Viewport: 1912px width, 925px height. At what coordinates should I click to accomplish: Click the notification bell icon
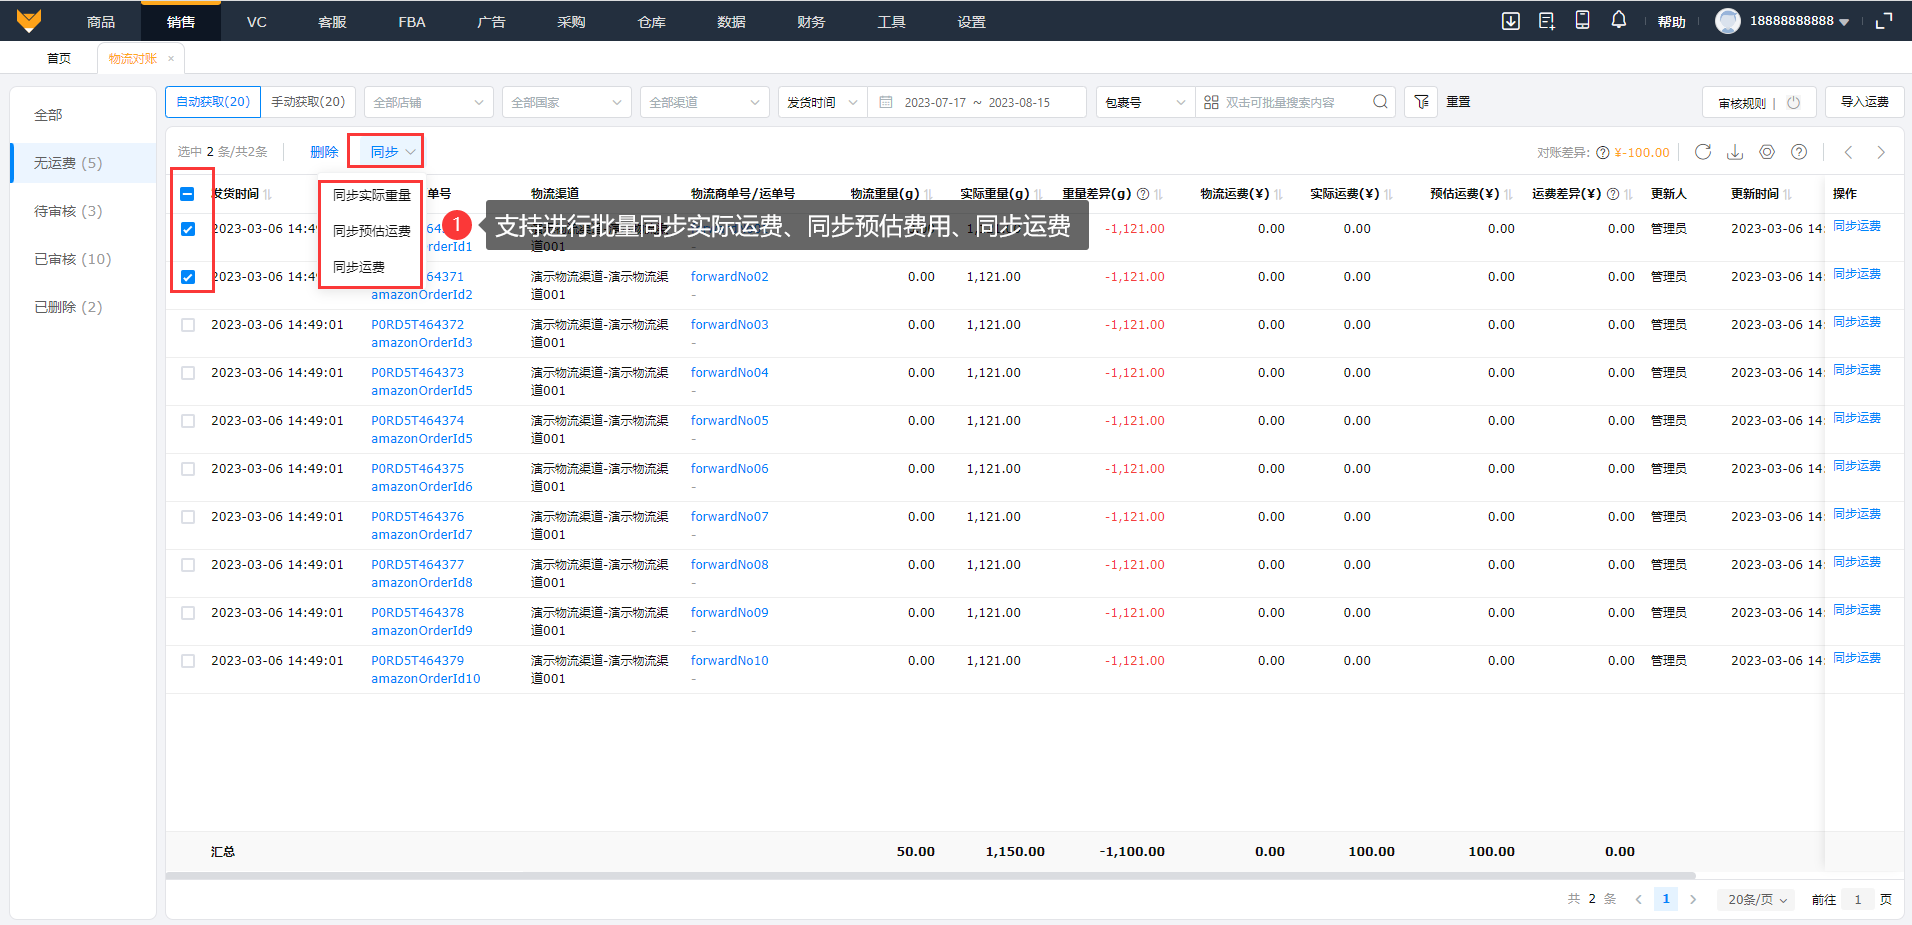tap(1618, 20)
